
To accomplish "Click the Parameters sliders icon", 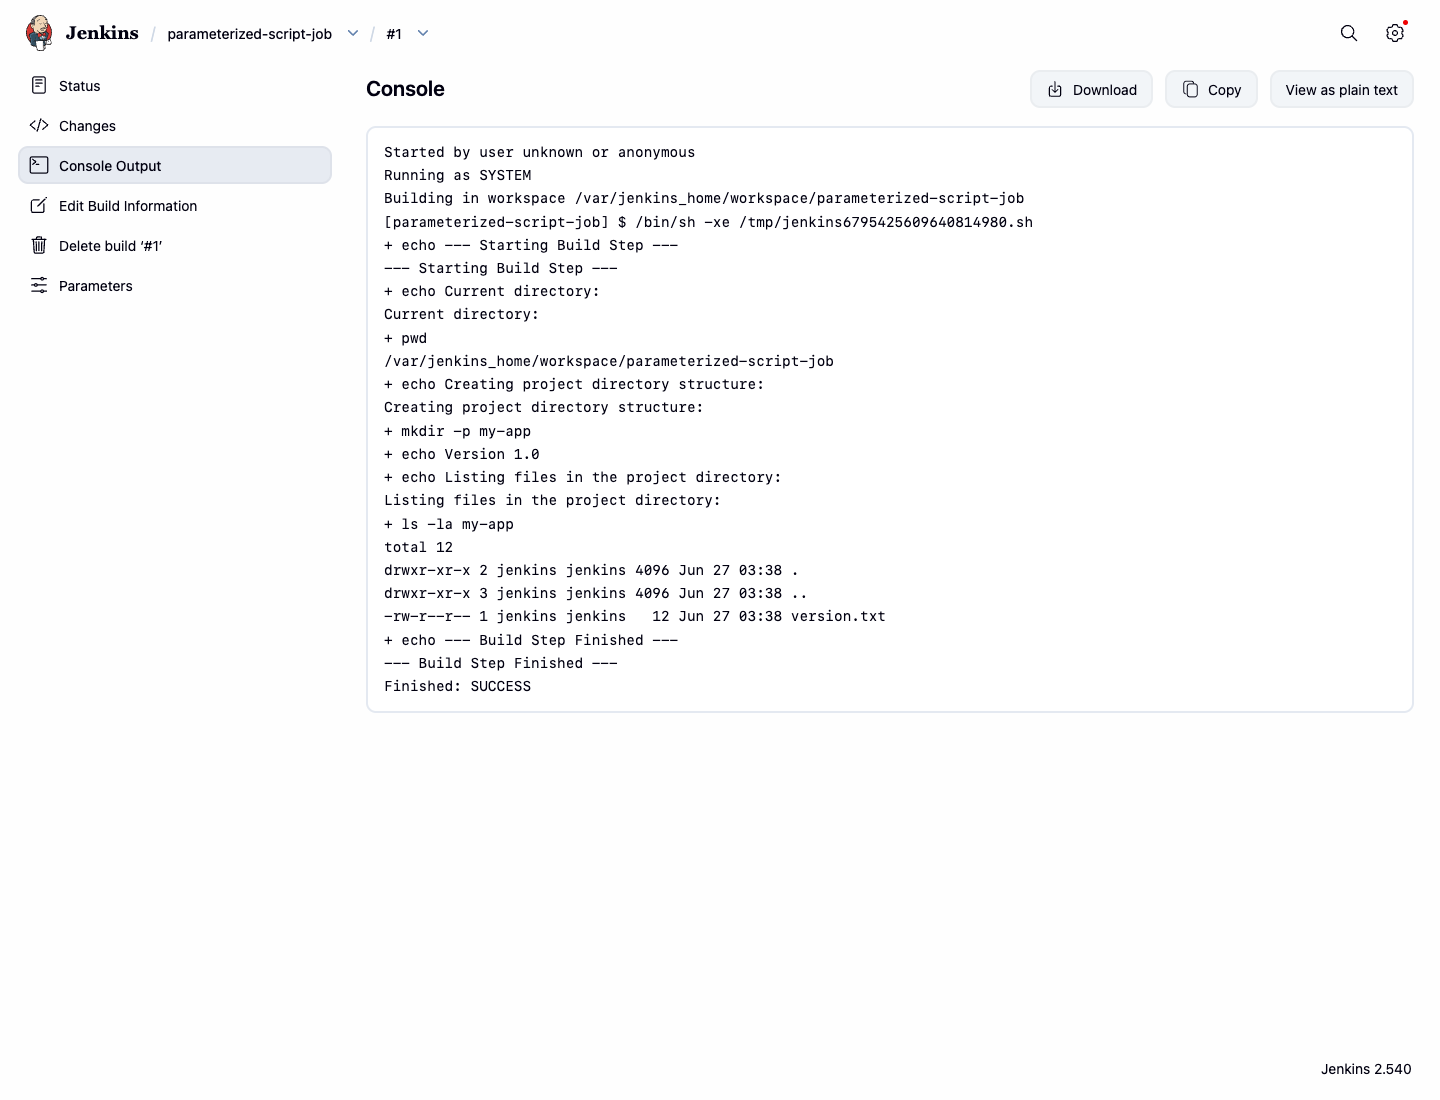I will coord(39,285).
